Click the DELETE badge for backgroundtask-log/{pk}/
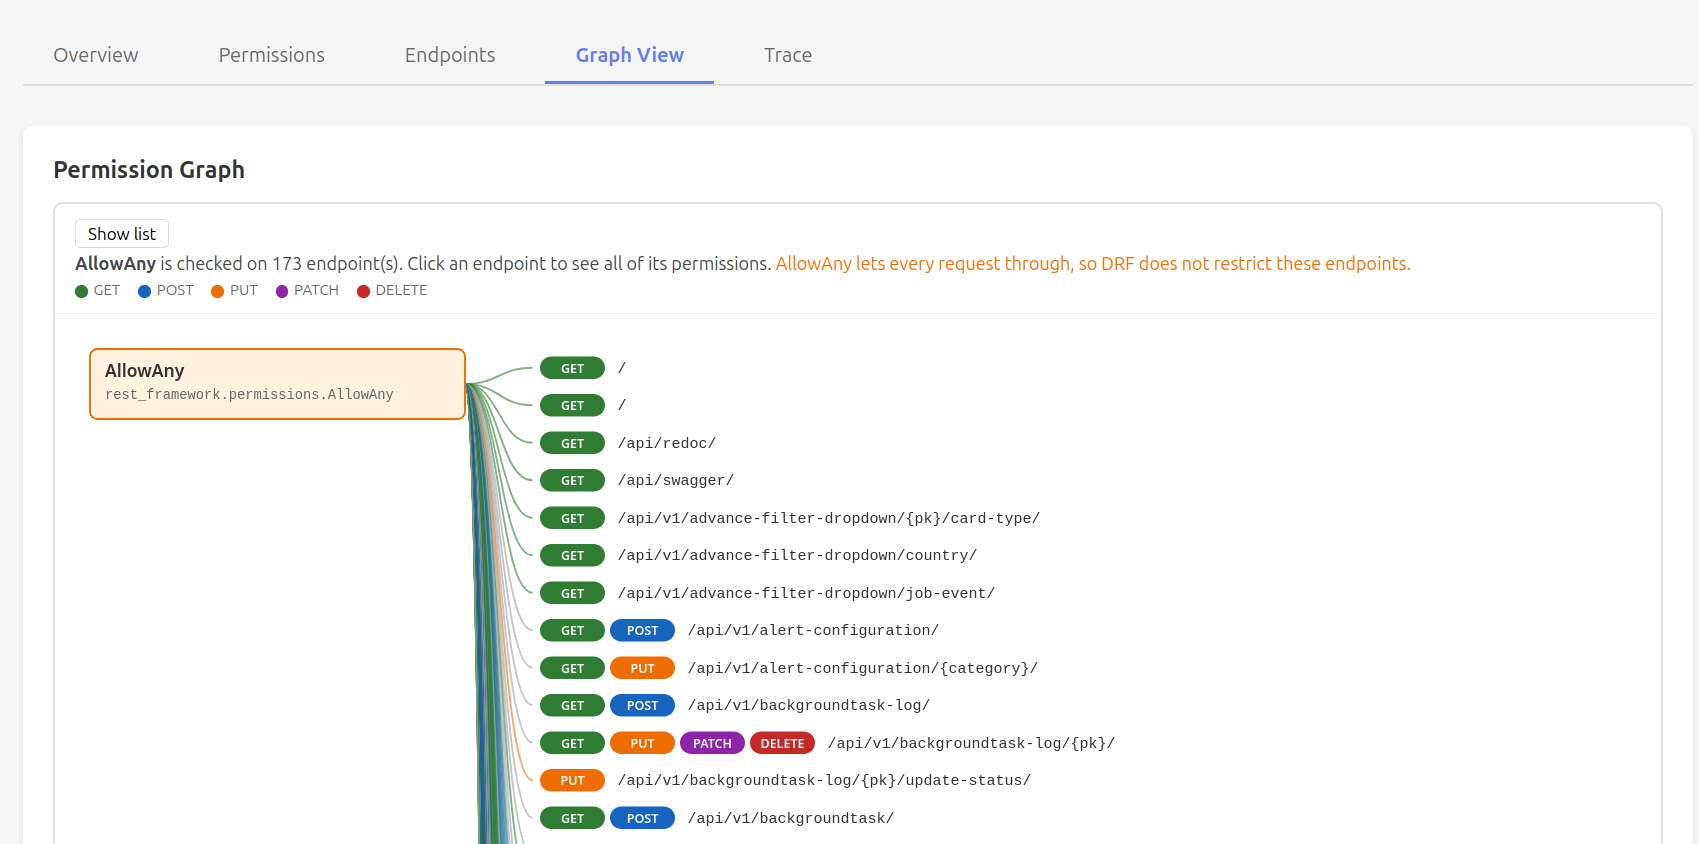 point(782,743)
